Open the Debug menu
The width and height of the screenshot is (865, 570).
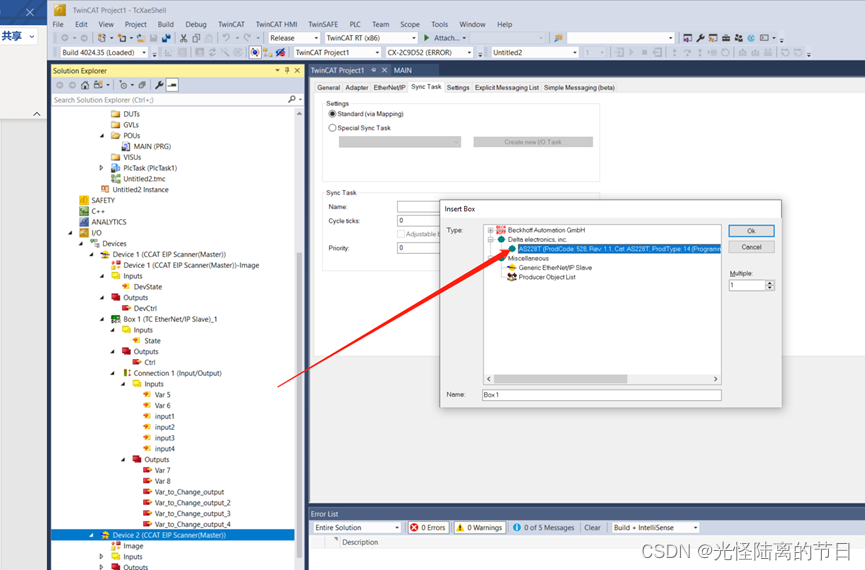coord(196,24)
